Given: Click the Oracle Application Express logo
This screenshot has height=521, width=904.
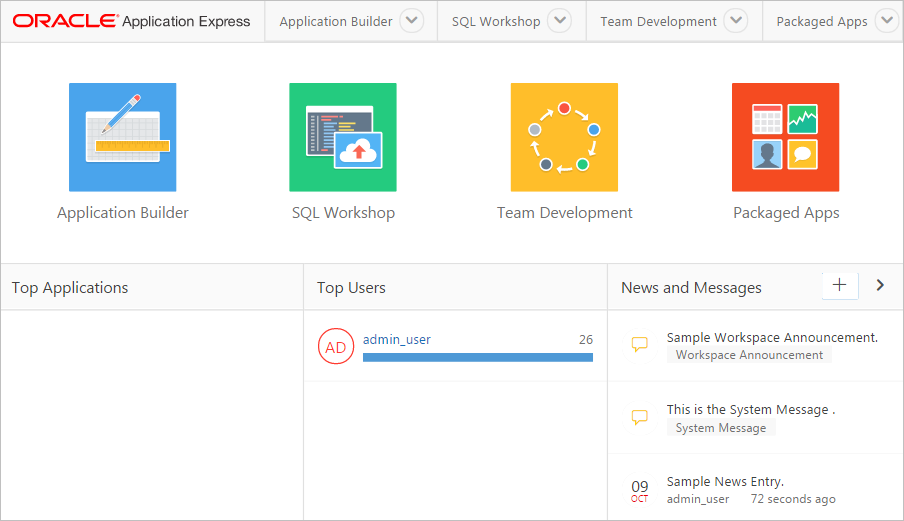Looking at the screenshot, I should (x=131, y=21).
